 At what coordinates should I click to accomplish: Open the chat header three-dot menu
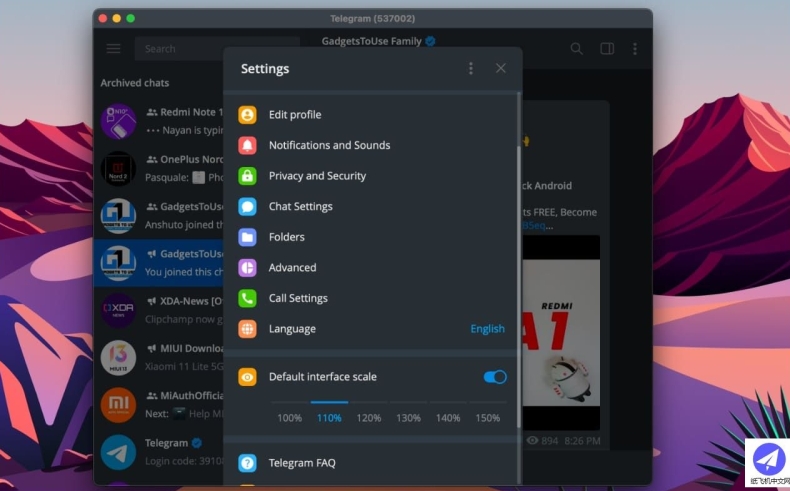[634, 48]
